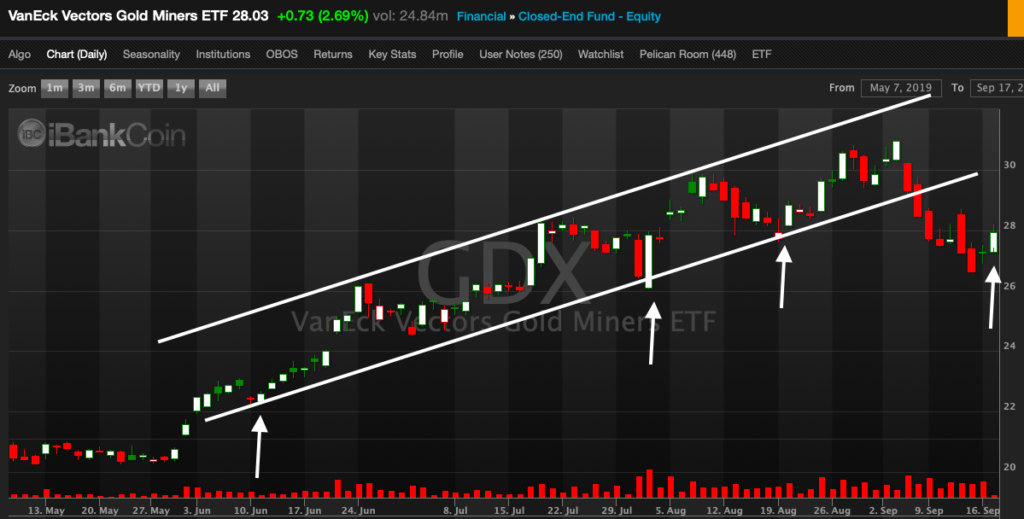
Task: Click the vol: 24.84m text
Action: coord(410,16)
